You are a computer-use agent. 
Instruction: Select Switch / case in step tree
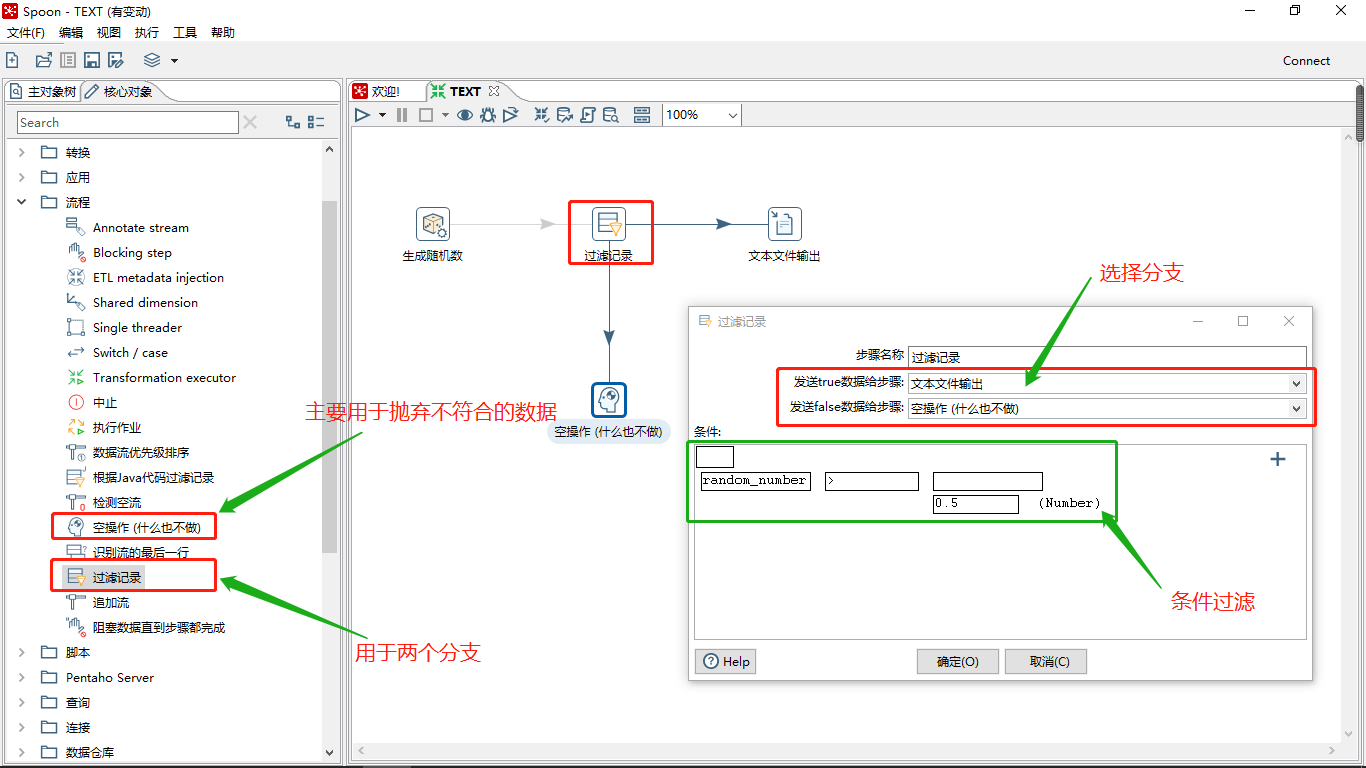(x=130, y=353)
